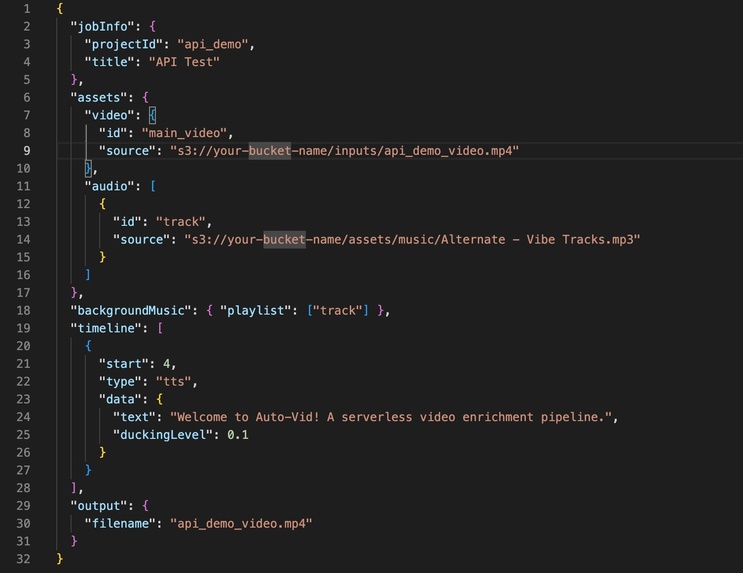Click the "data" key on line 23

coord(120,399)
